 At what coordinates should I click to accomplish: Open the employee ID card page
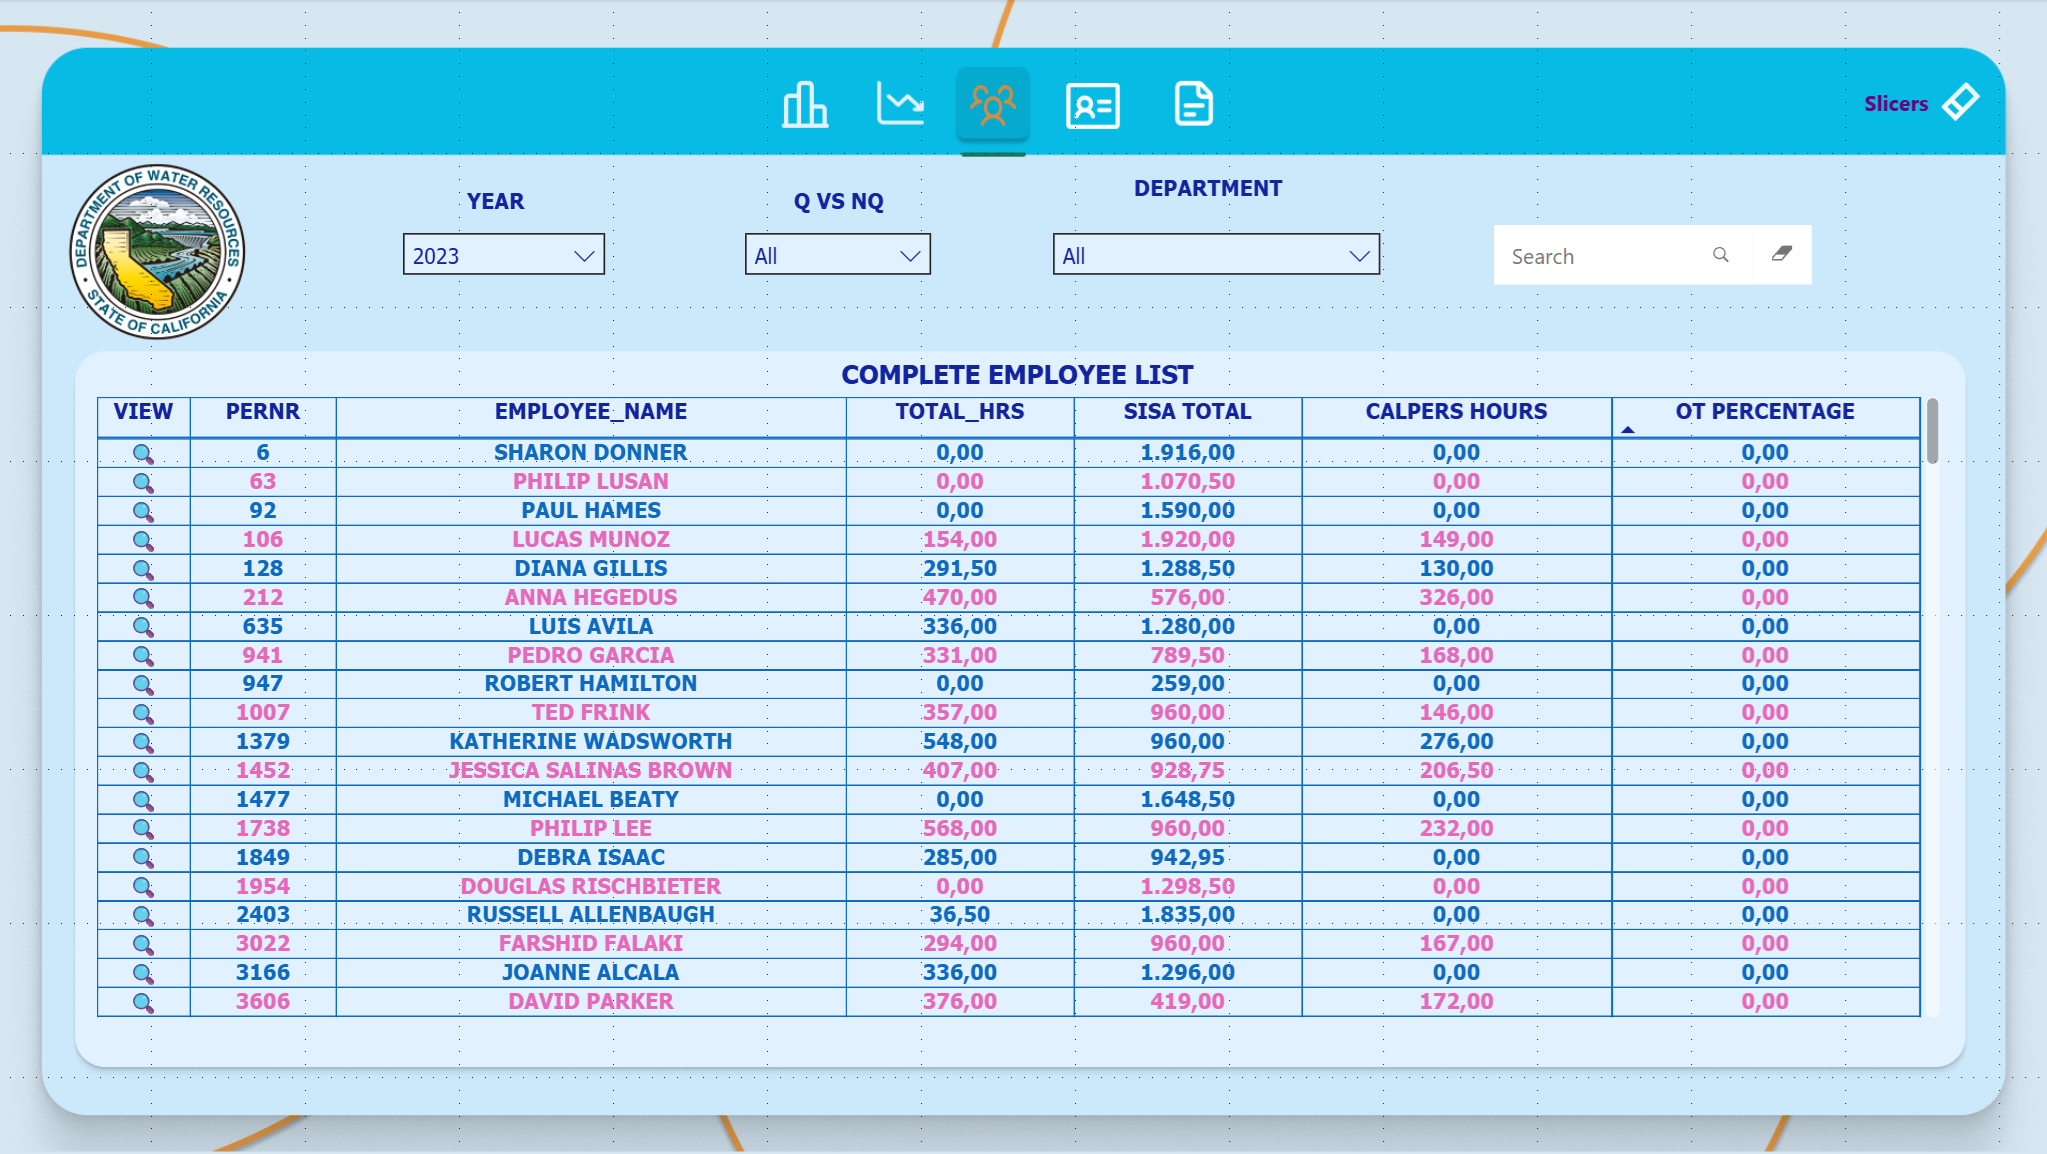click(x=1093, y=105)
